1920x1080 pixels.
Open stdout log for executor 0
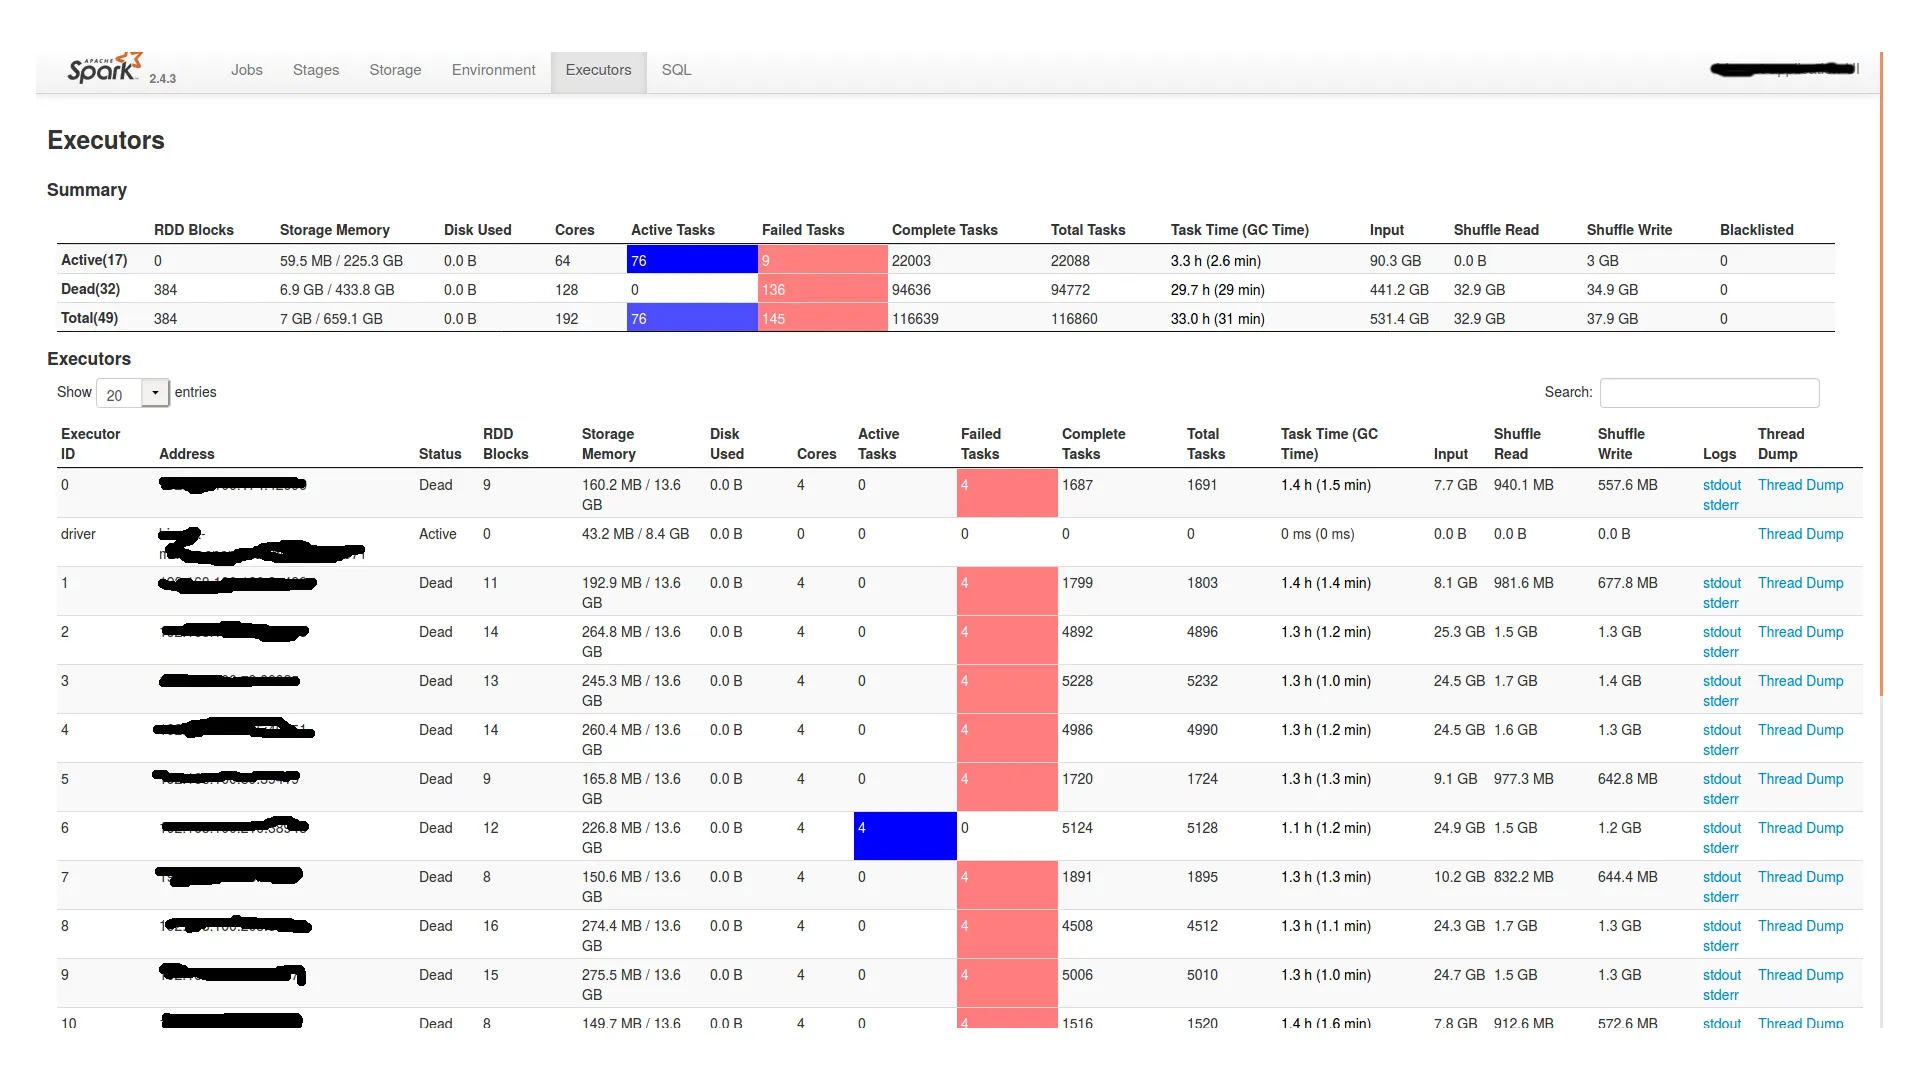coord(1721,485)
